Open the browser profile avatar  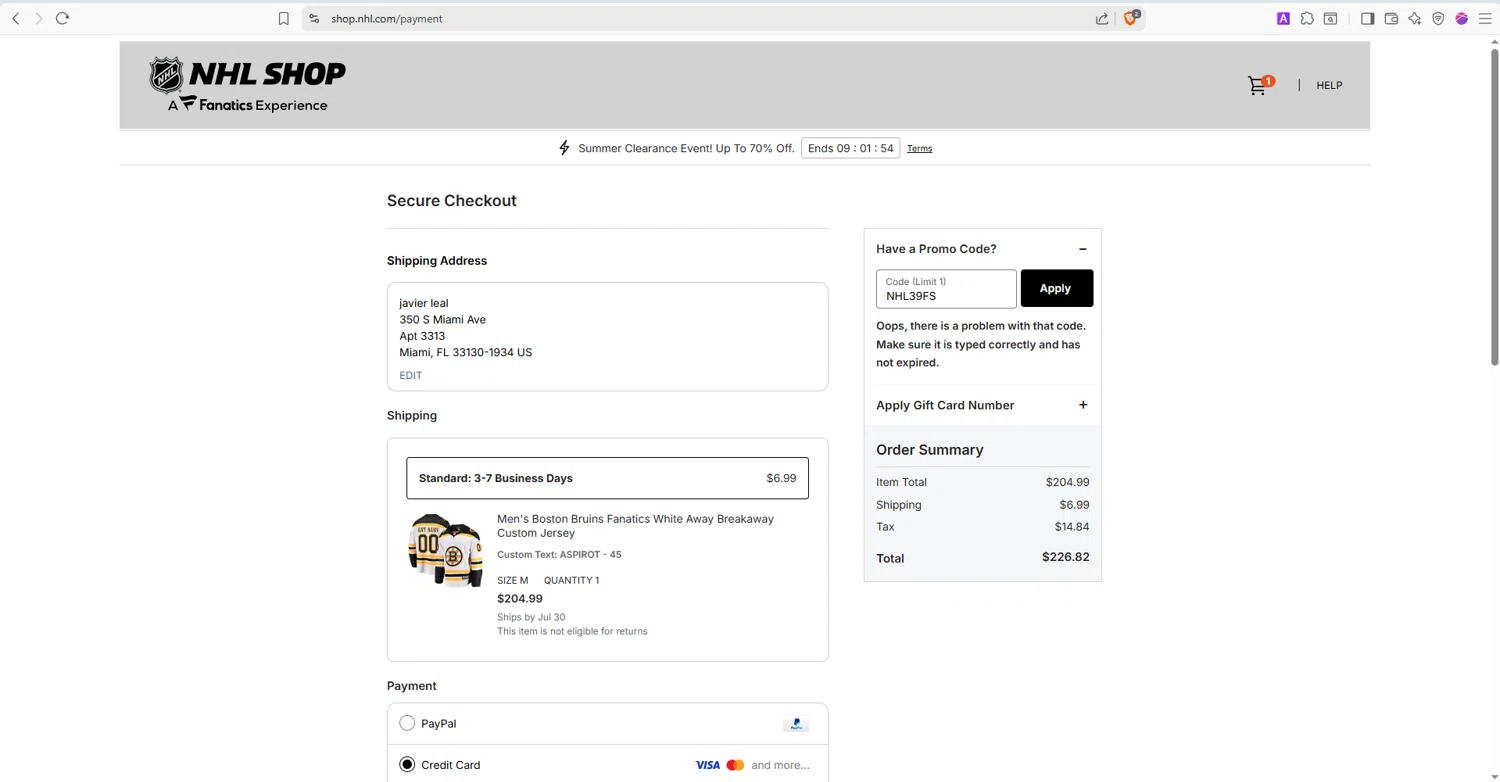coord(1461,18)
